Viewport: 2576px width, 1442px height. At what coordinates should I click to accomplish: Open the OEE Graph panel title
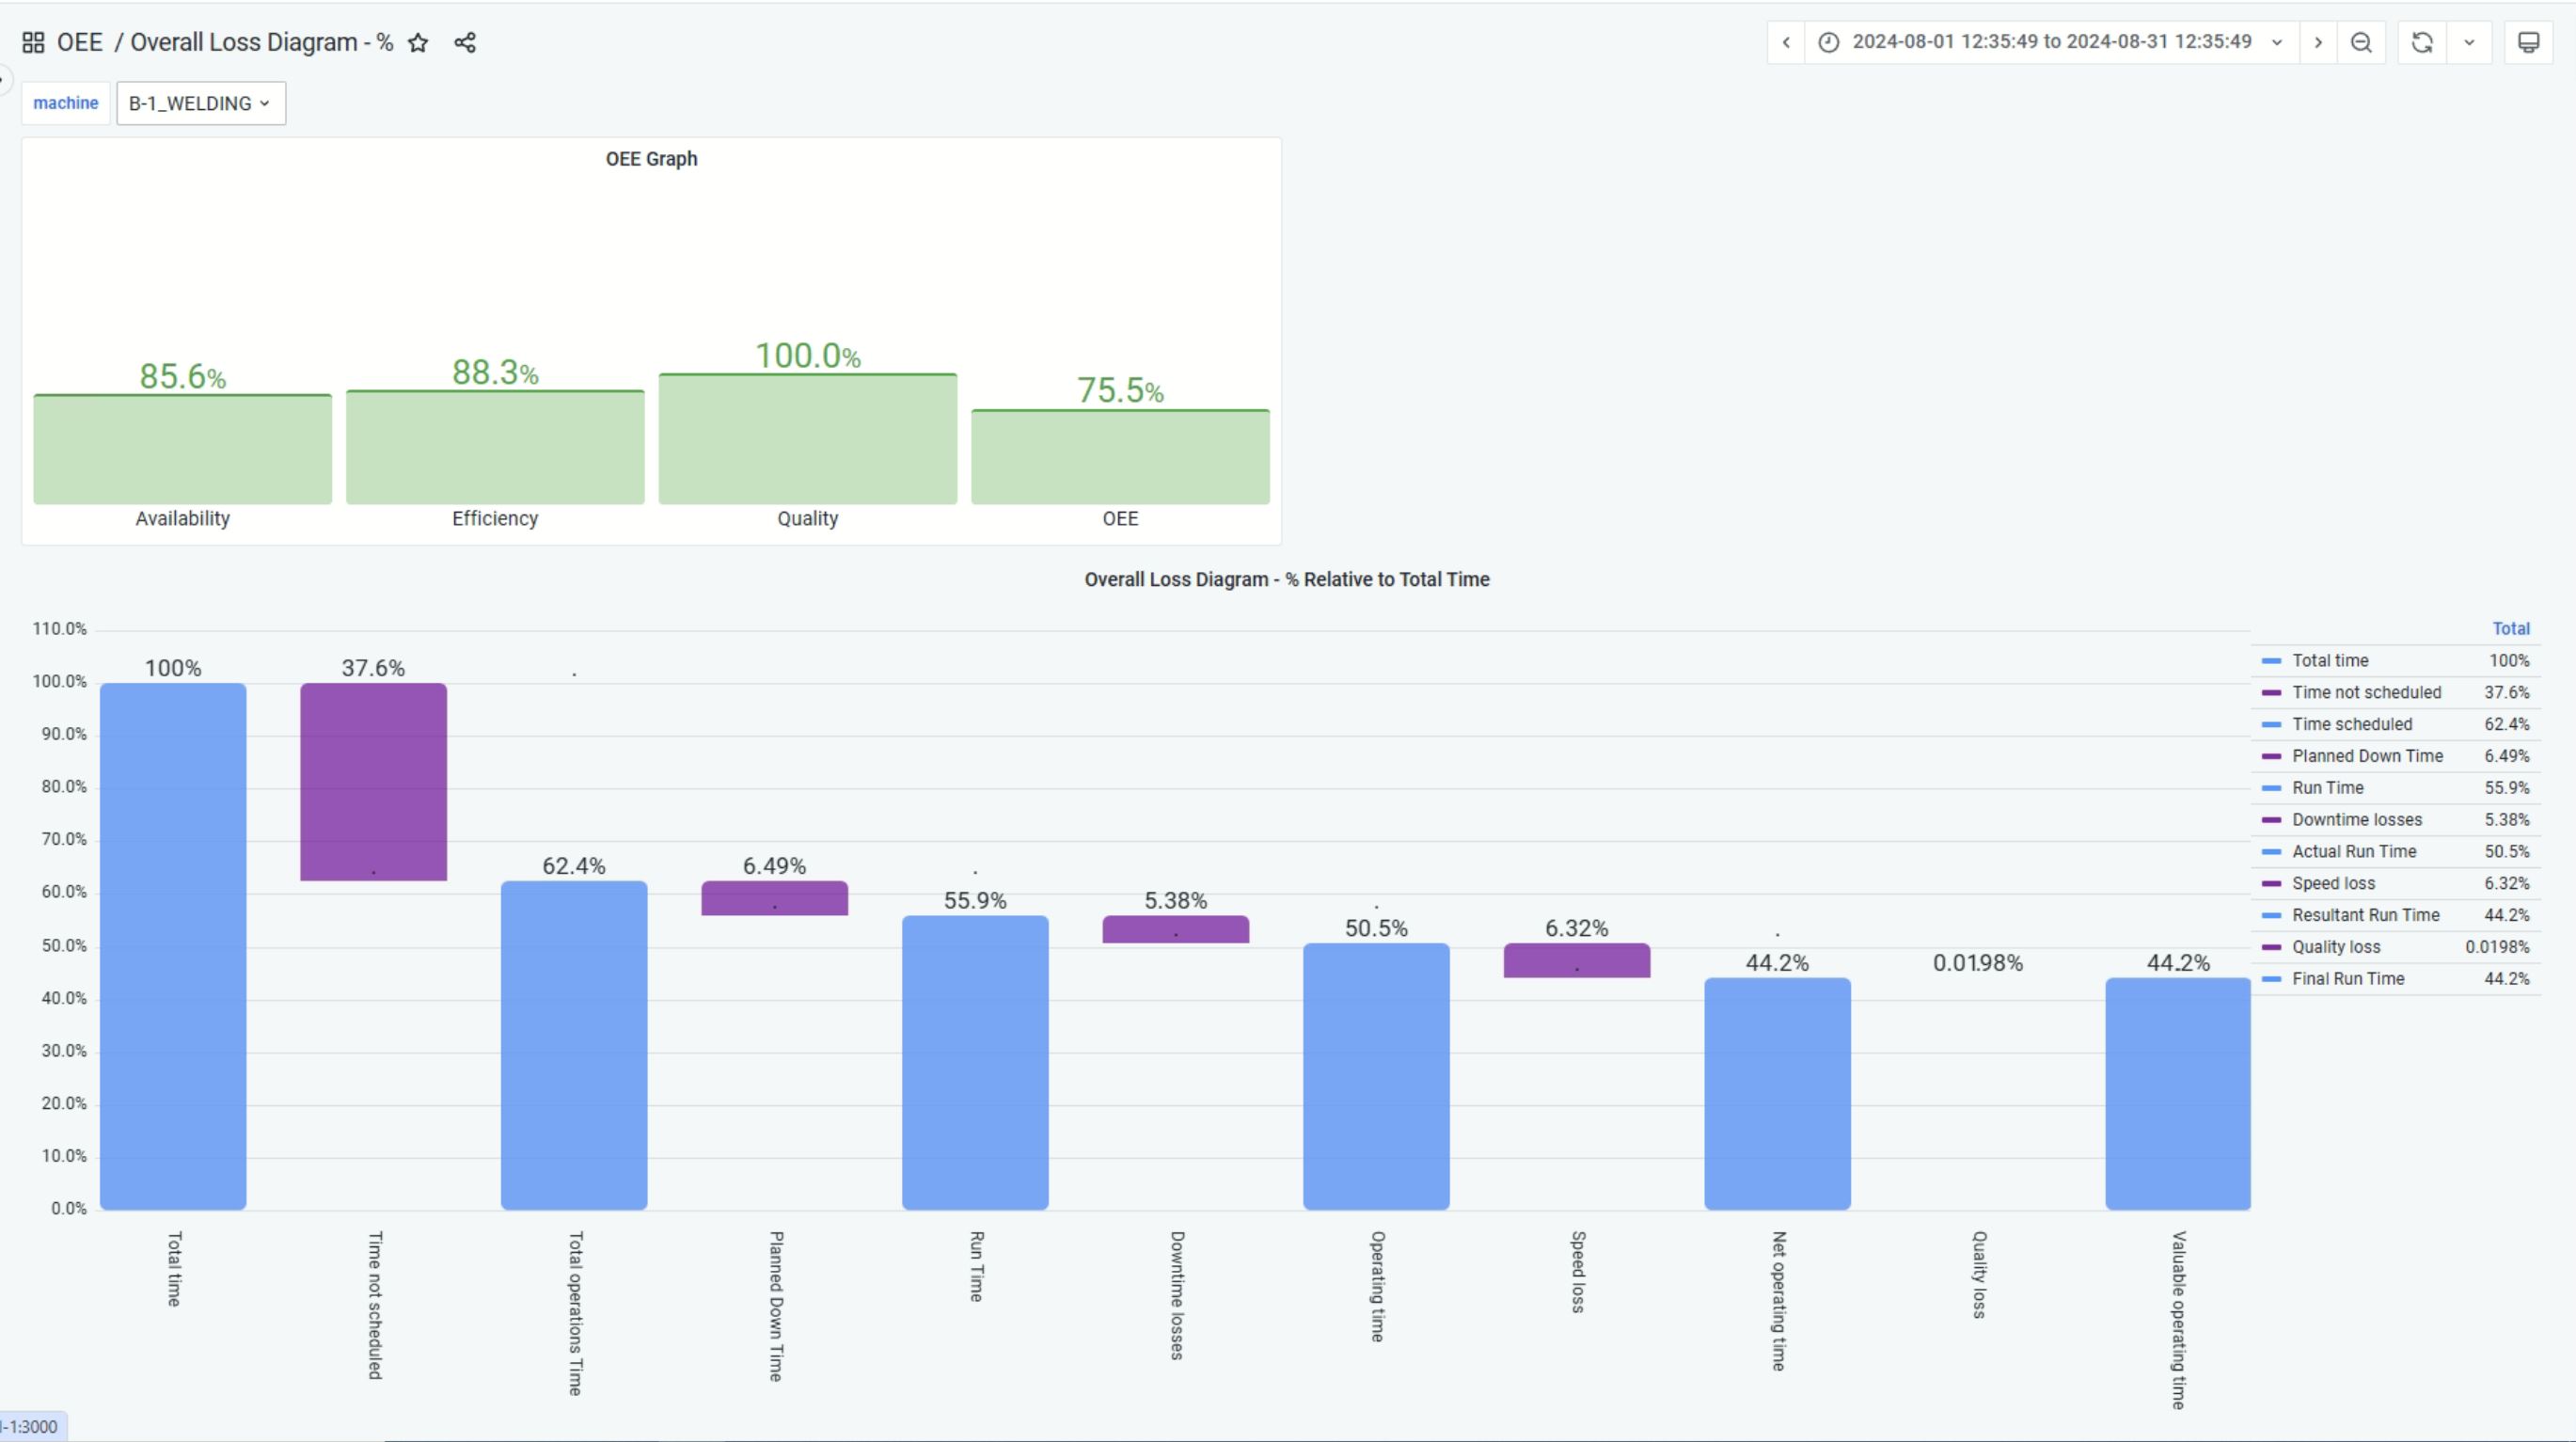point(651,159)
